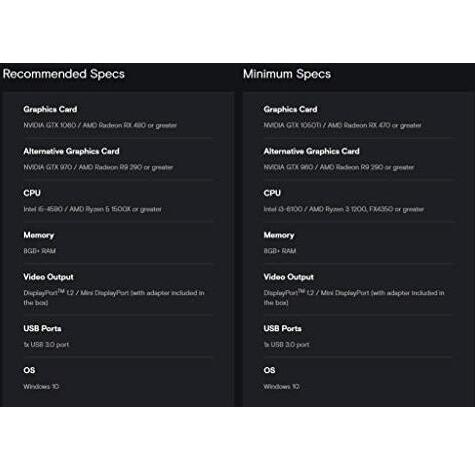Click NVIDIA GTX 1060 recommended graphics text
This screenshot has width=475, height=475.
[x=100, y=125]
